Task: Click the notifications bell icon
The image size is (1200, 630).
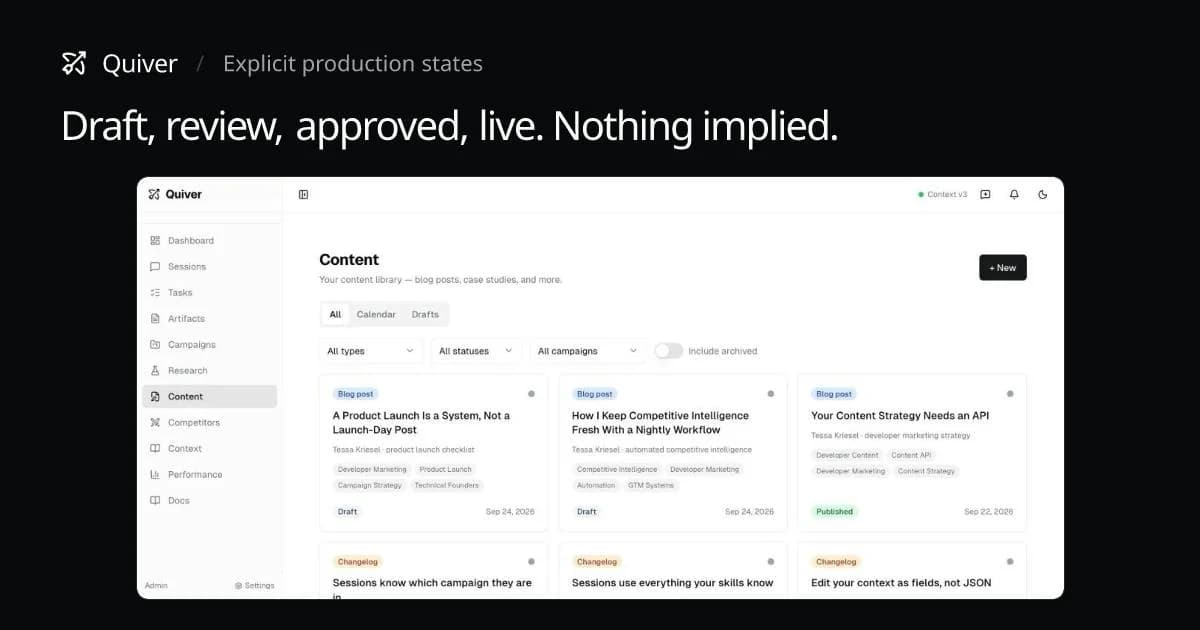Action: (1014, 195)
